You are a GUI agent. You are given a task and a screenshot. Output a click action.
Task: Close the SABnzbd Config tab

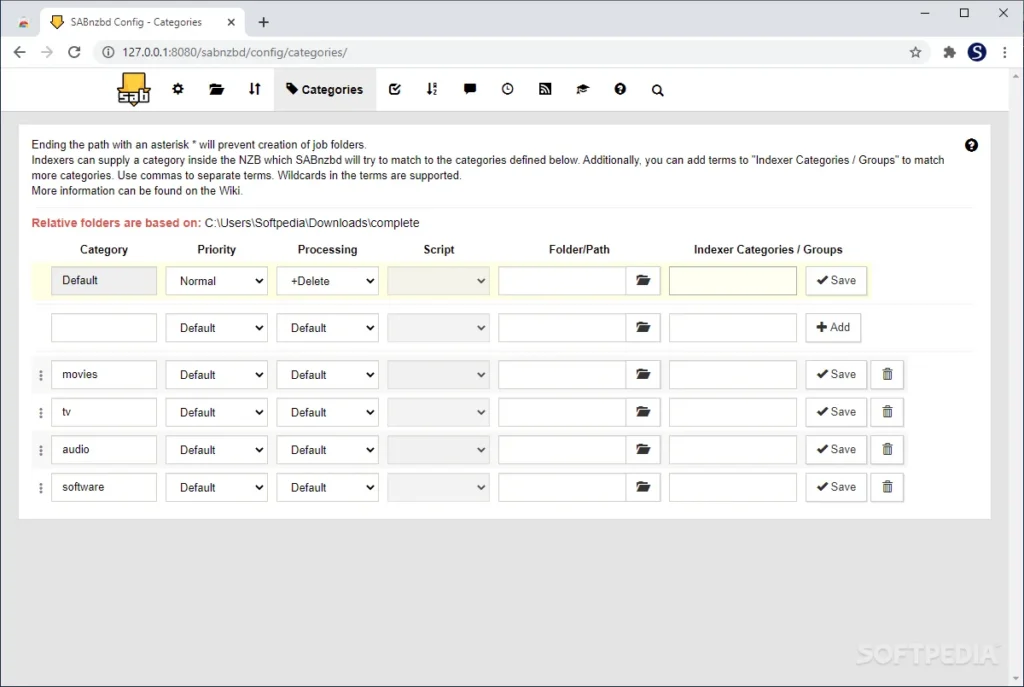tap(231, 22)
